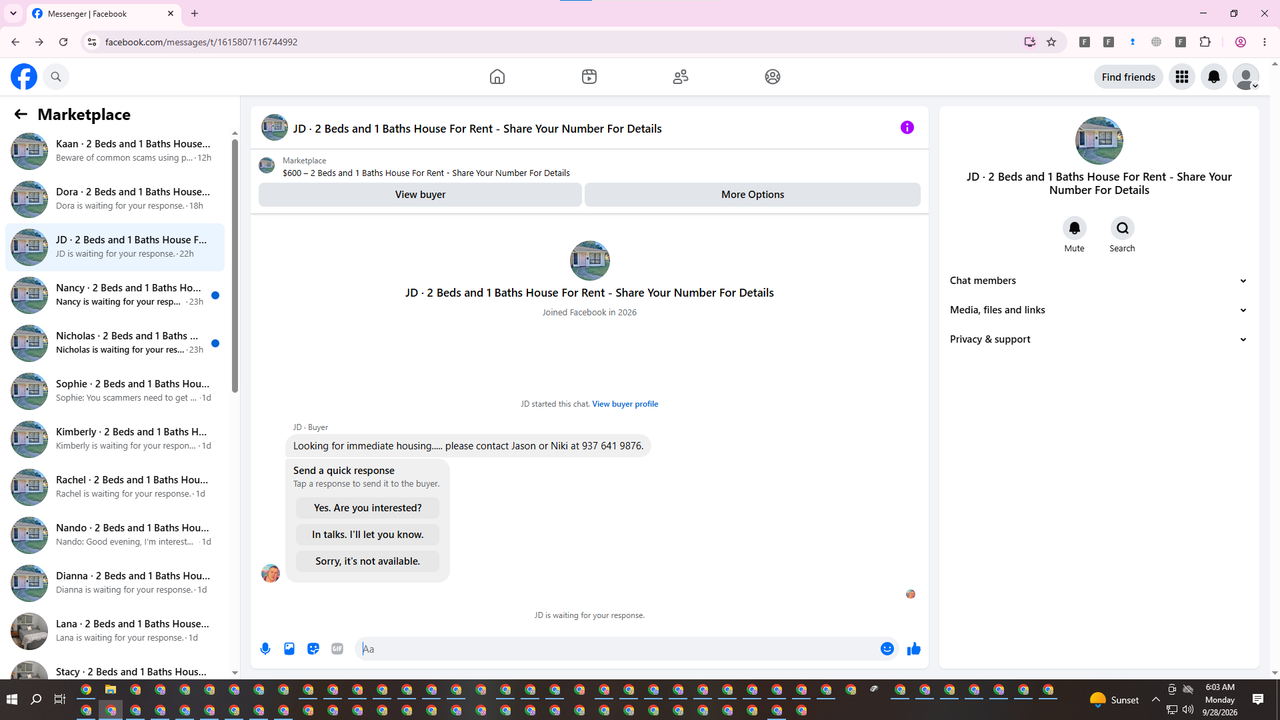Click the taskbar clock and date

pyautogui.click(x=1220, y=700)
